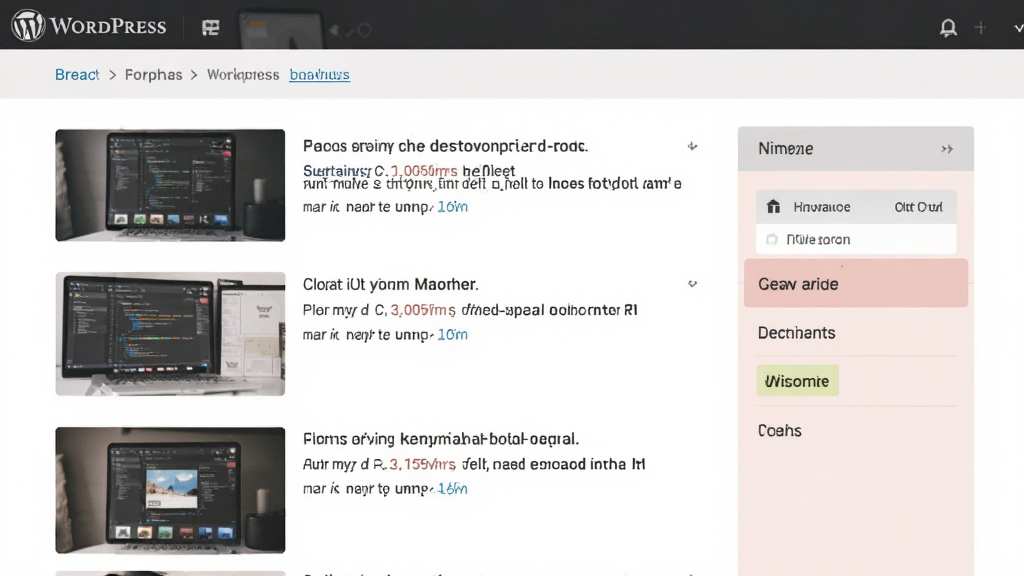
Task: Click the arrow icon beside the first post title
Action: pyautogui.click(x=692, y=146)
